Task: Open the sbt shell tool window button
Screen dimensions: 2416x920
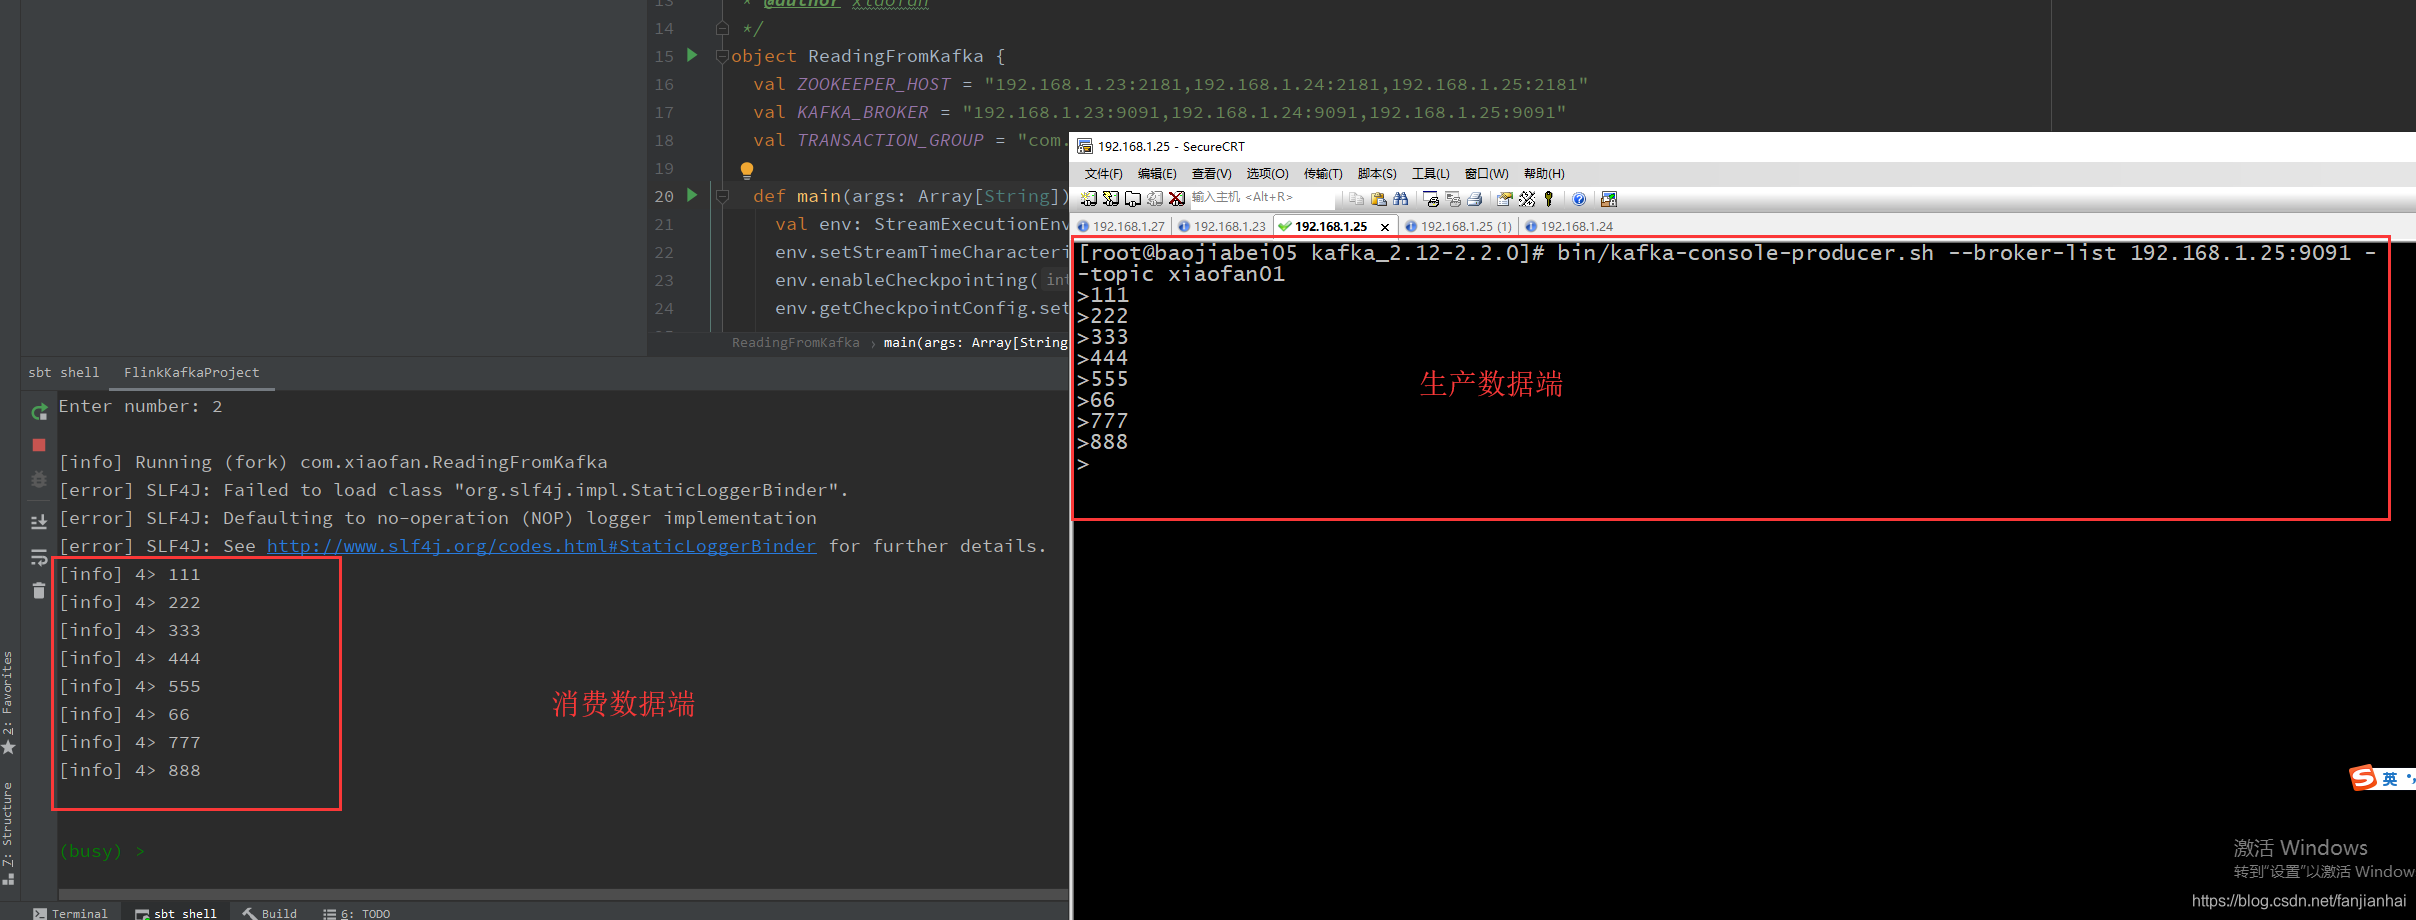Action: [176, 913]
